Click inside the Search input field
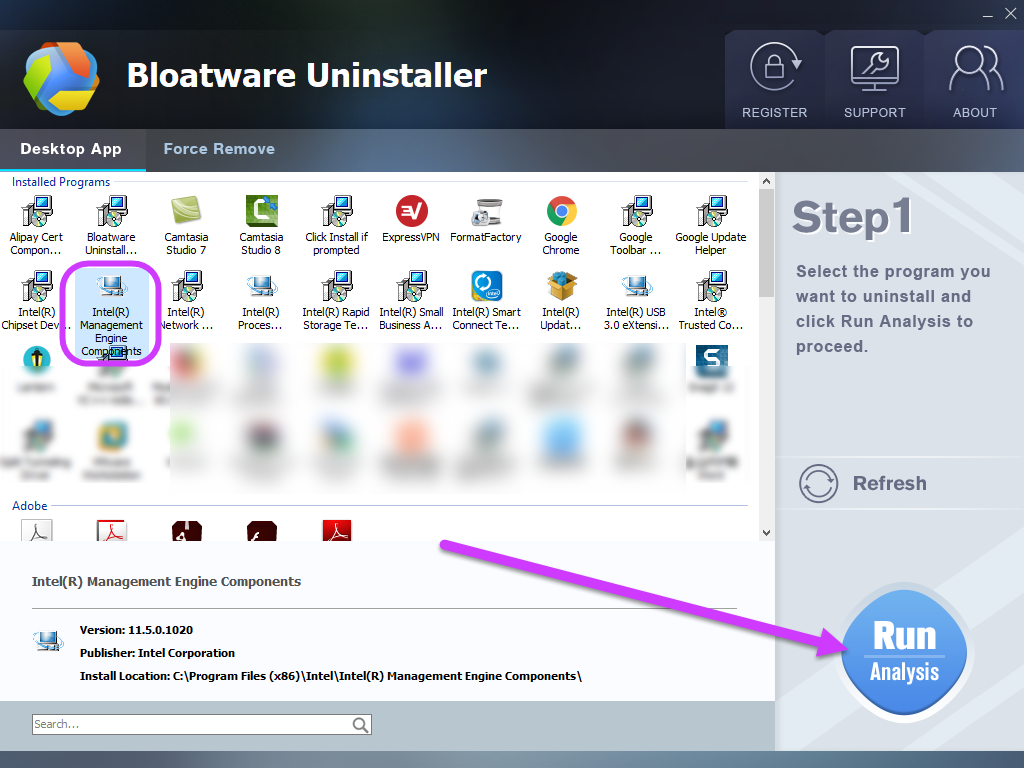Screen dimensions: 1024x768 click(180, 724)
